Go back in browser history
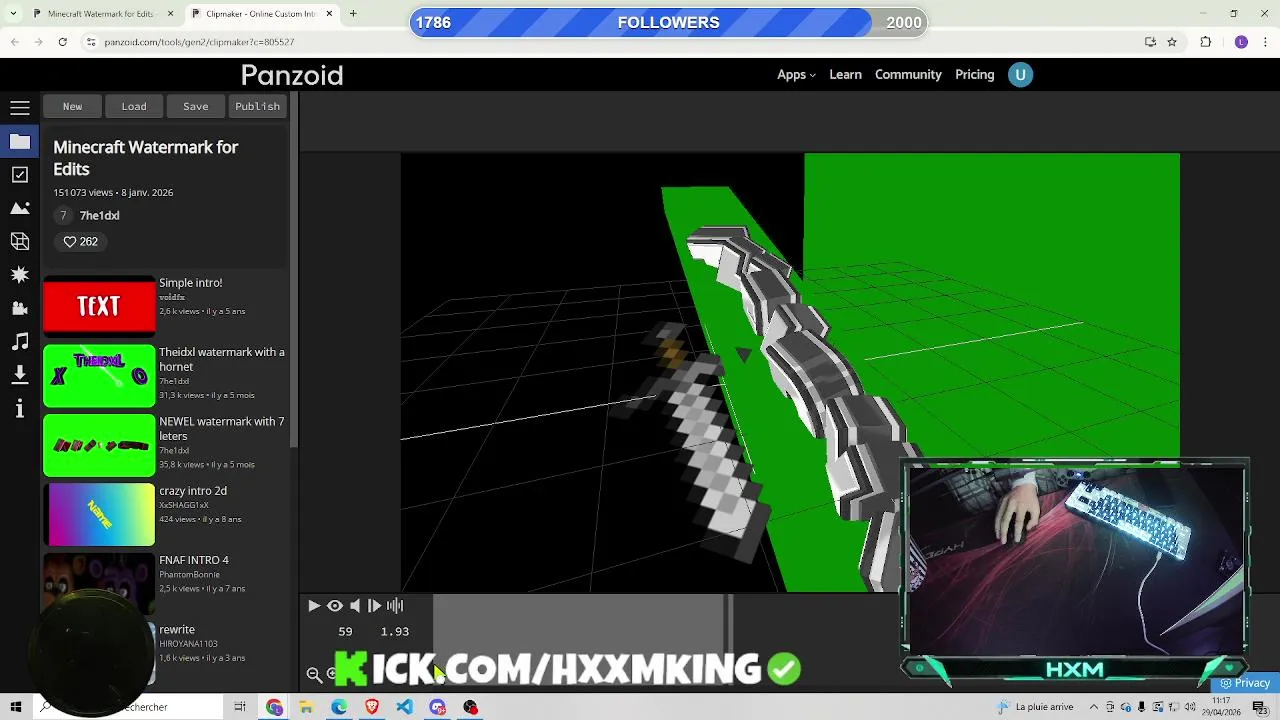Image resolution: width=1280 pixels, height=720 pixels. pos(15,42)
